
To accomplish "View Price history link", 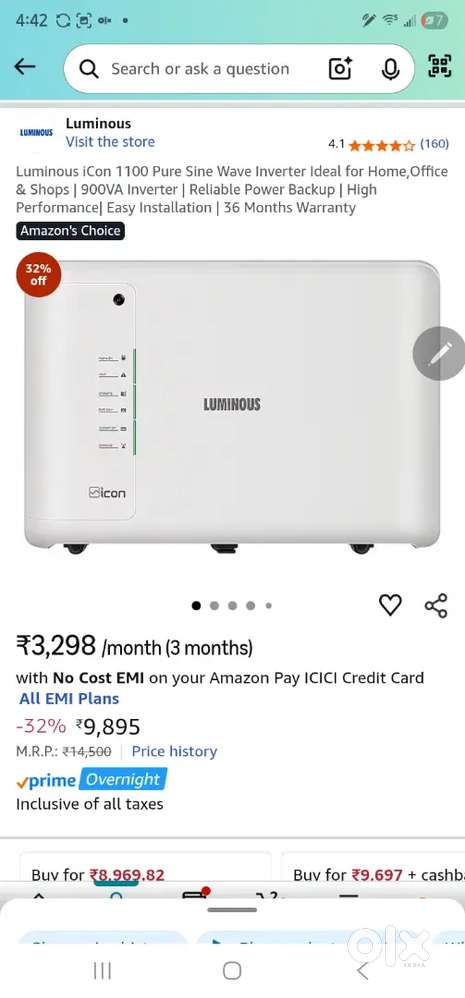I will coord(174,751).
